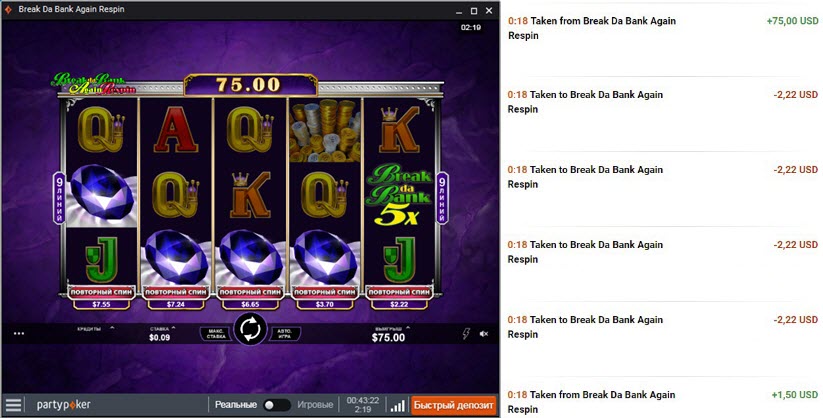
Task: Click the left 9 lines indicator
Action: [59, 198]
